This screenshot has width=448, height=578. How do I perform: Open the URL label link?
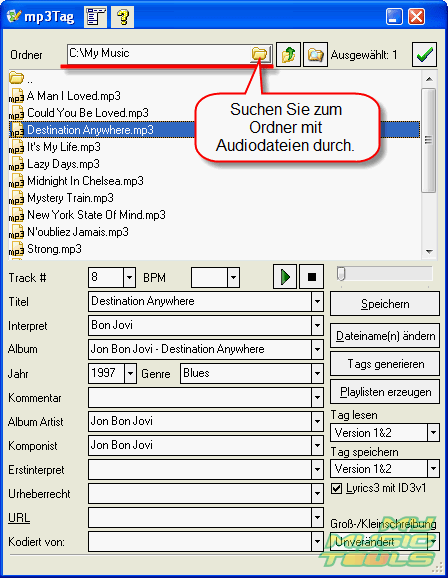19,518
